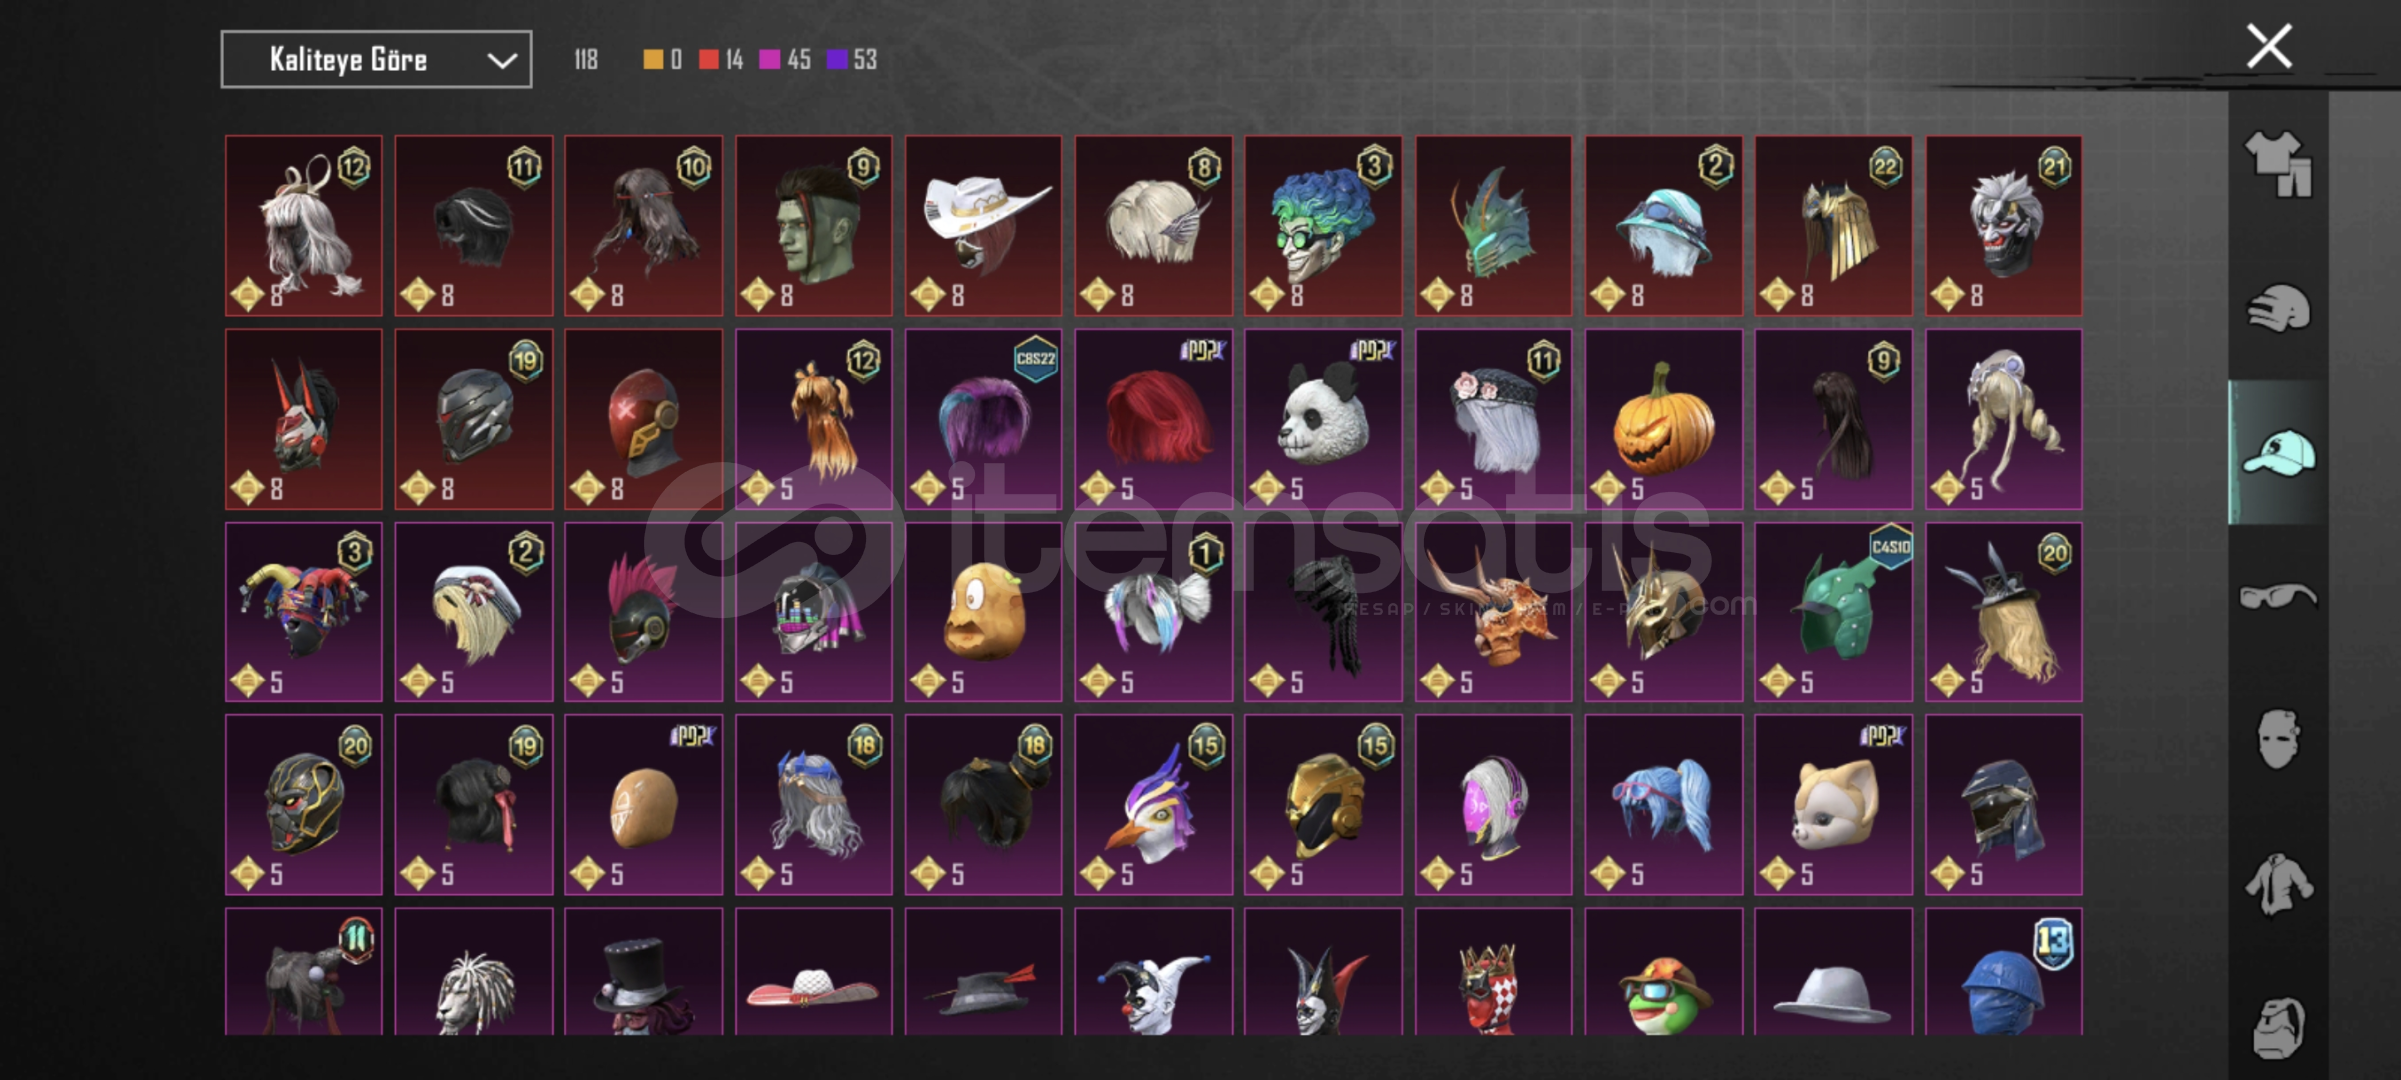Screen dimensions: 2401x1080
Task: Open the outfit clothing category icon
Action: [2278, 163]
